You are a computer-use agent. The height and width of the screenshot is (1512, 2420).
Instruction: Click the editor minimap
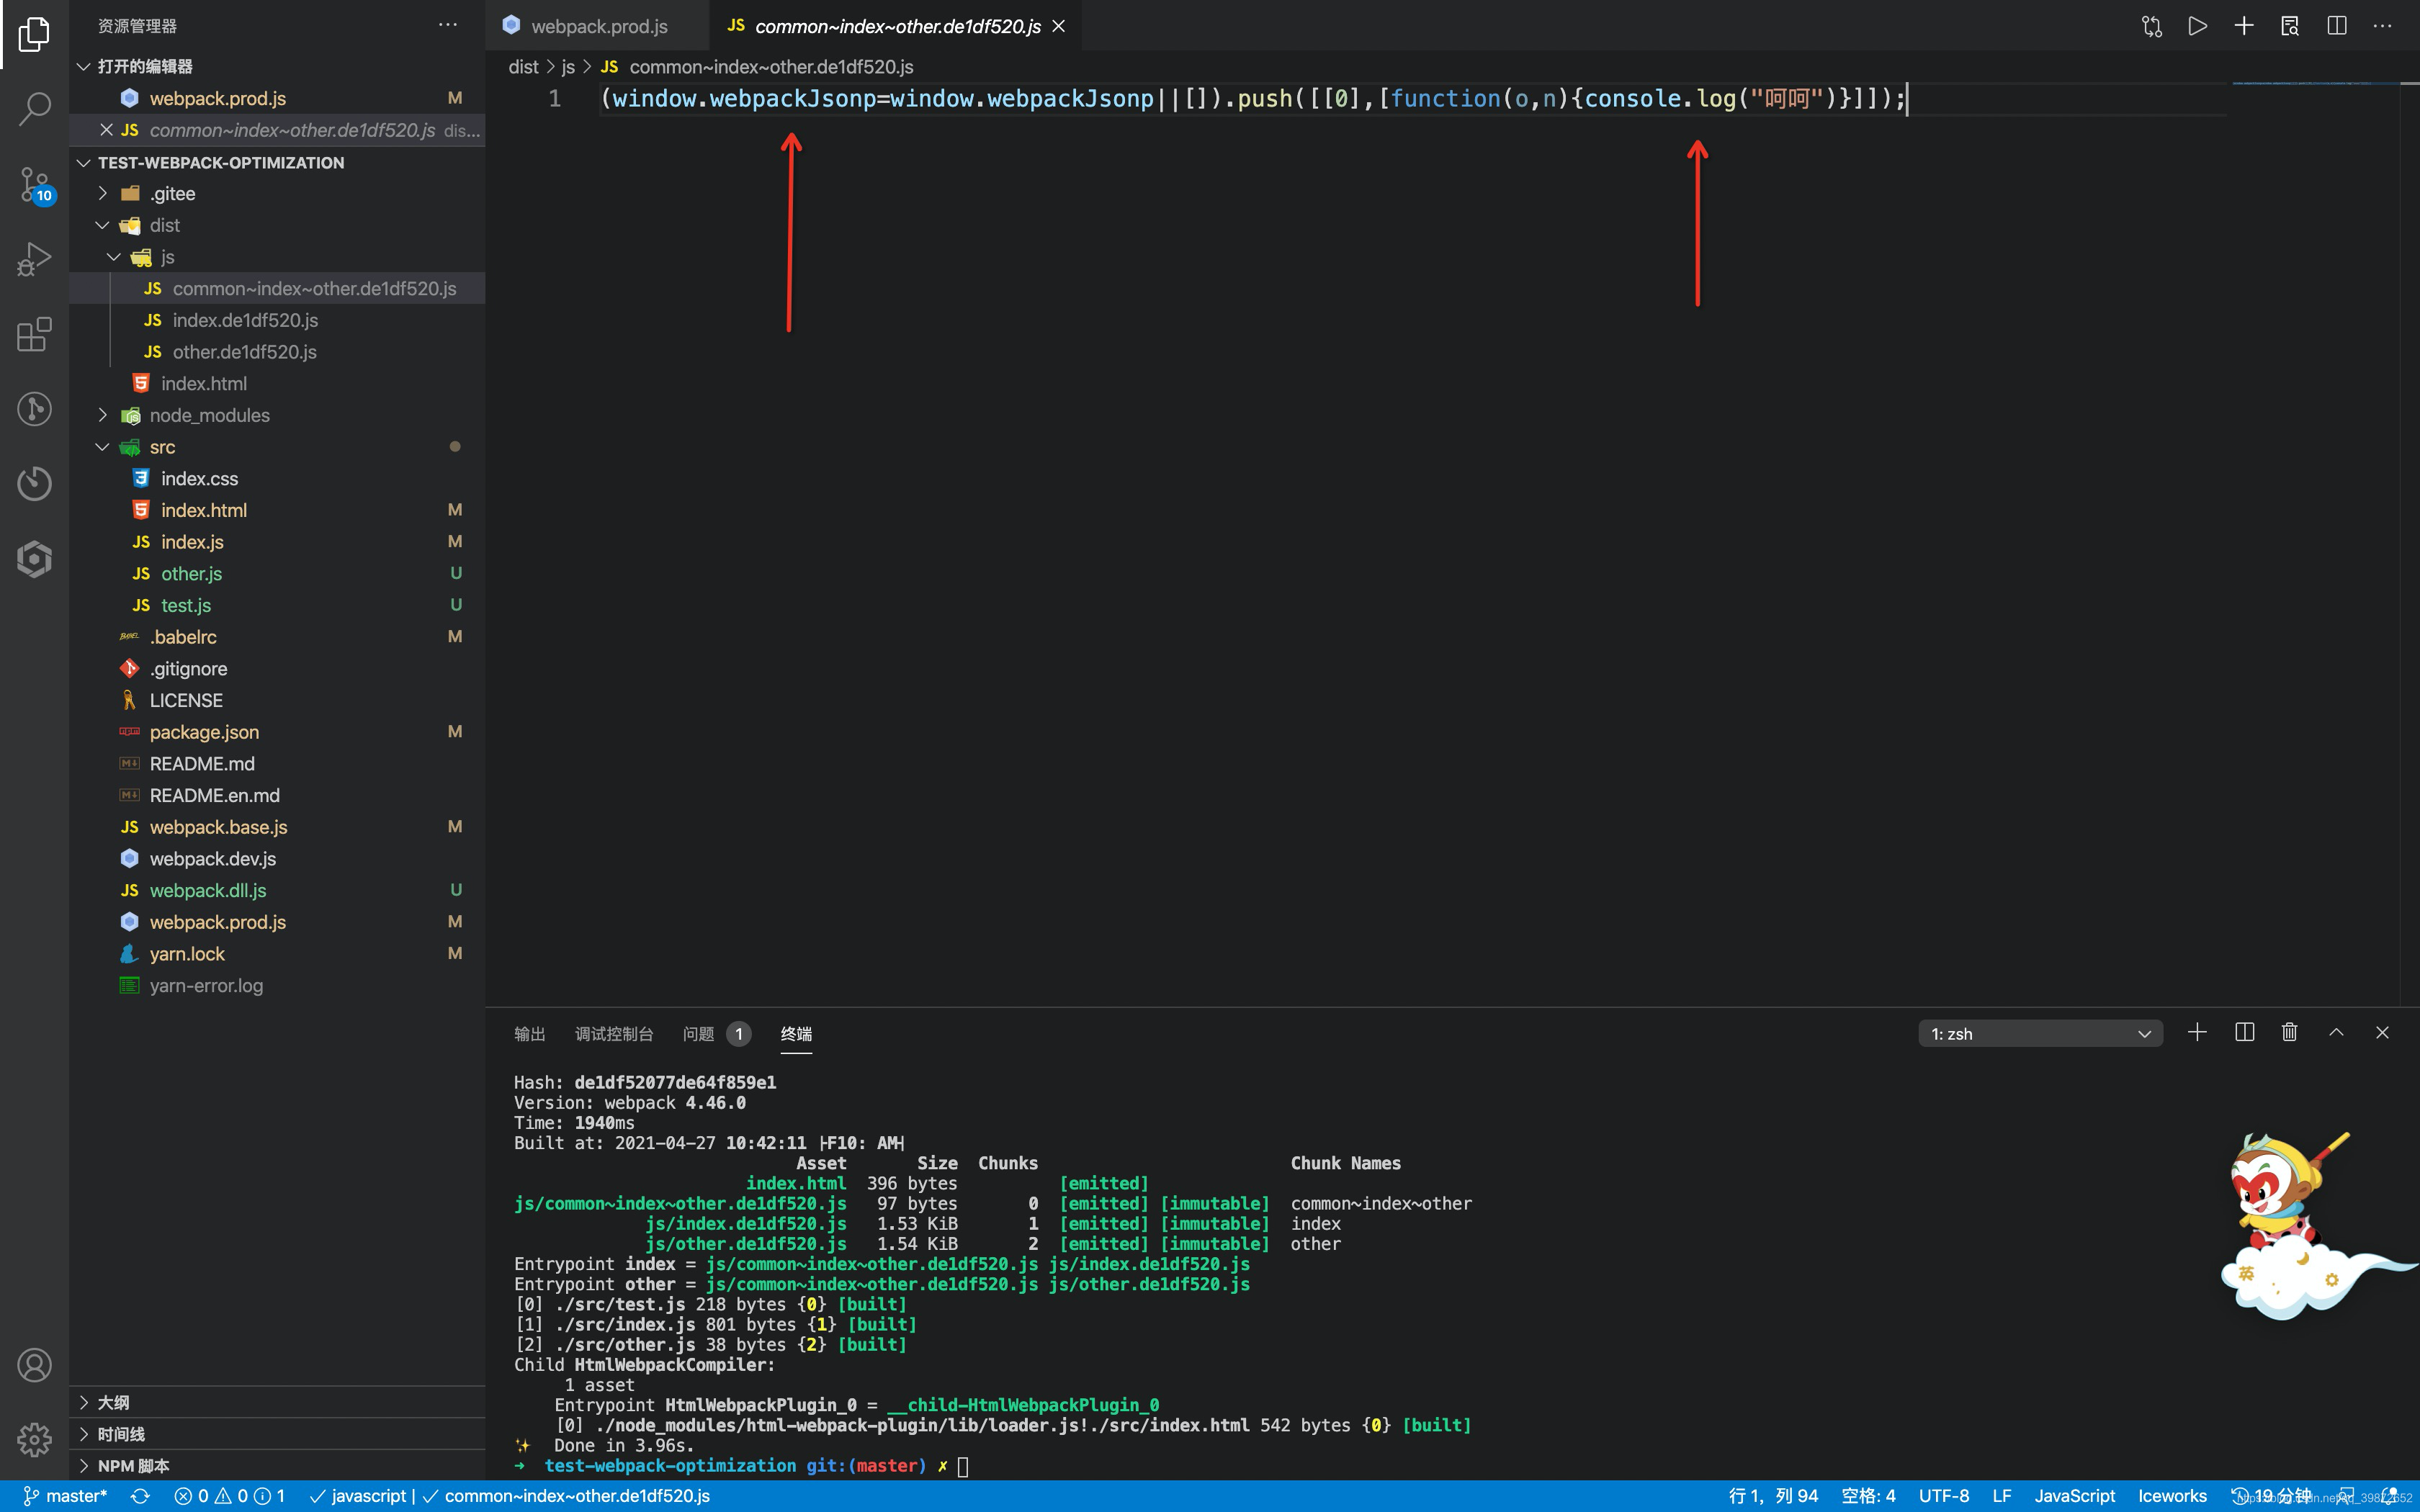2315,84
